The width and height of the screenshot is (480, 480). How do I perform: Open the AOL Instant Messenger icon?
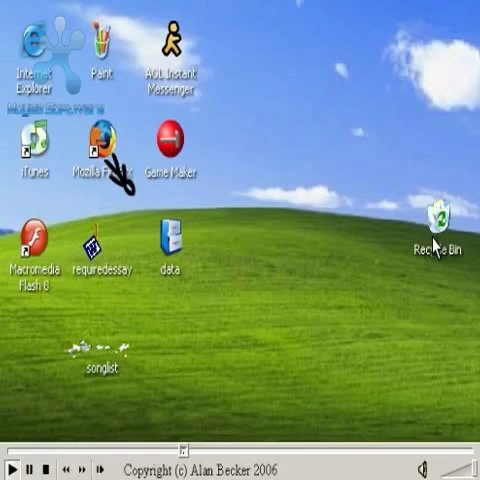click(172, 39)
